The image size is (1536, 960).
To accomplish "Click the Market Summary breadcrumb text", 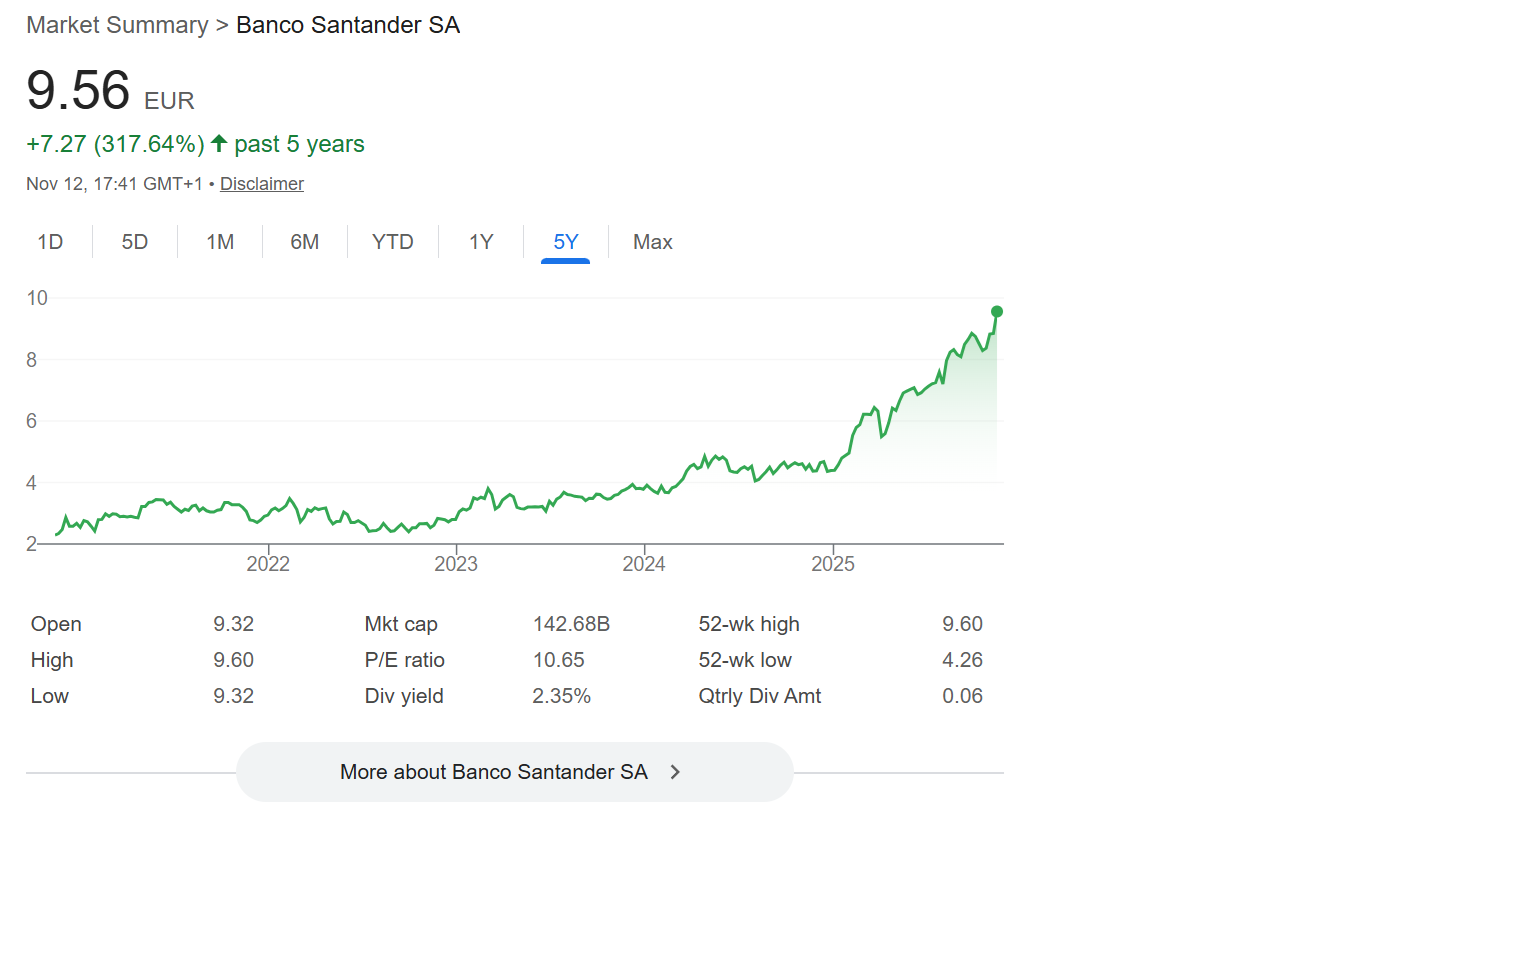I will pyautogui.click(x=117, y=25).
